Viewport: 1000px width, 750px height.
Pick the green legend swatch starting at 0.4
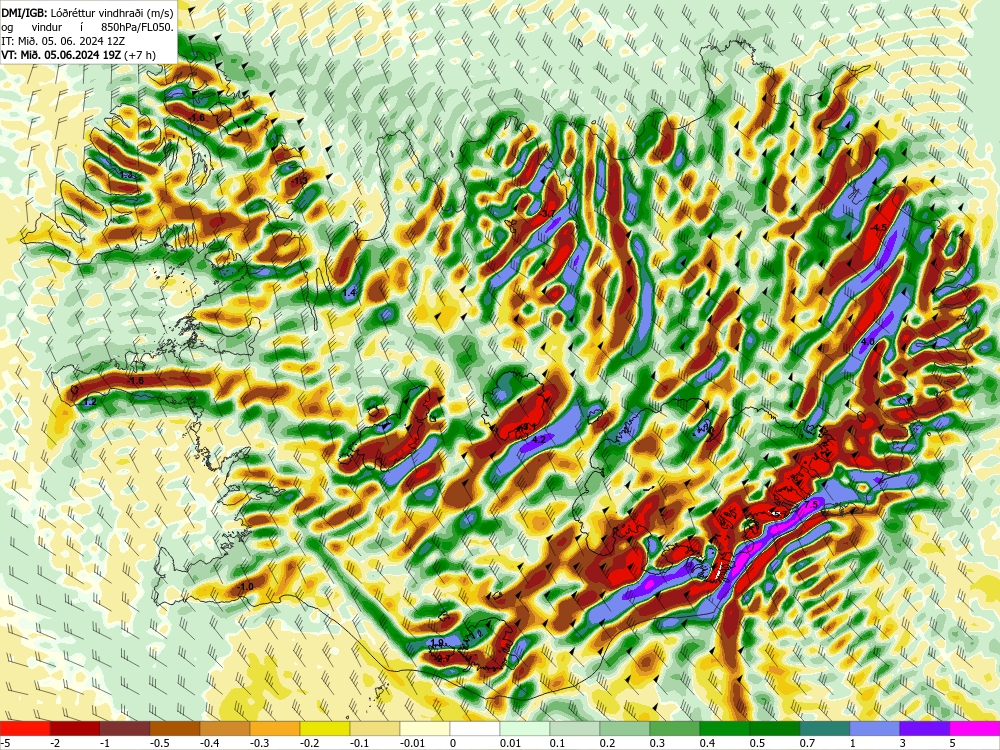[725, 728]
